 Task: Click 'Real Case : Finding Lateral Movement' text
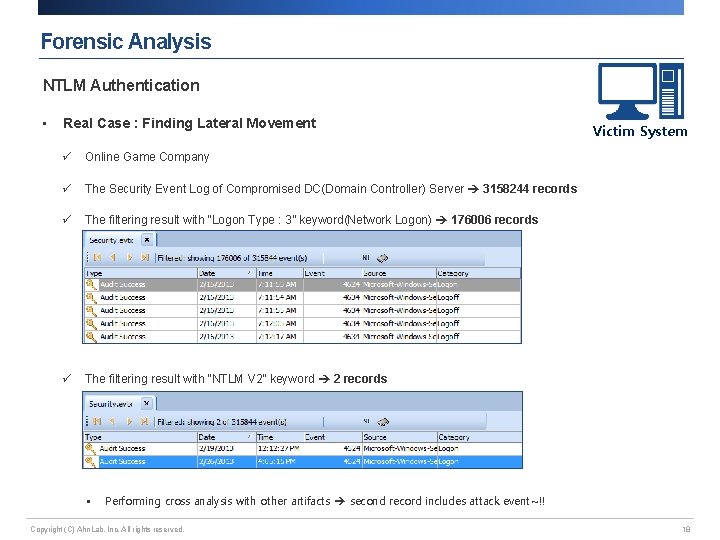click(189, 123)
